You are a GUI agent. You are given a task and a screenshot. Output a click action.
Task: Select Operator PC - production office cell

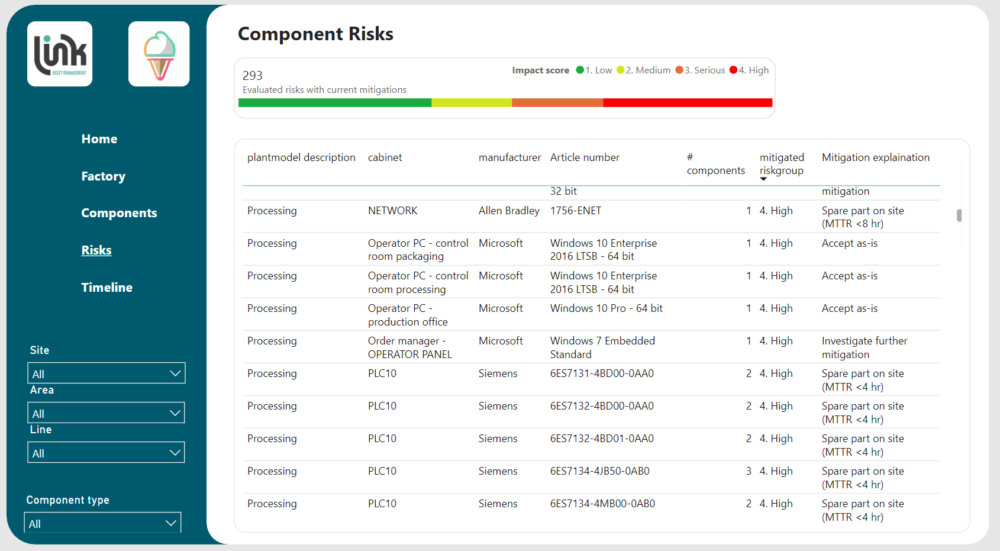click(x=408, y=315)
